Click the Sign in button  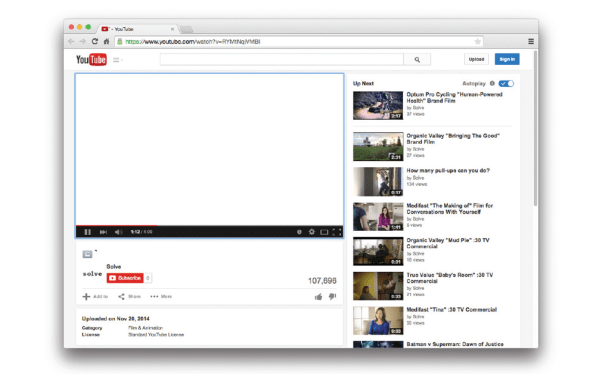click(507, 59)
